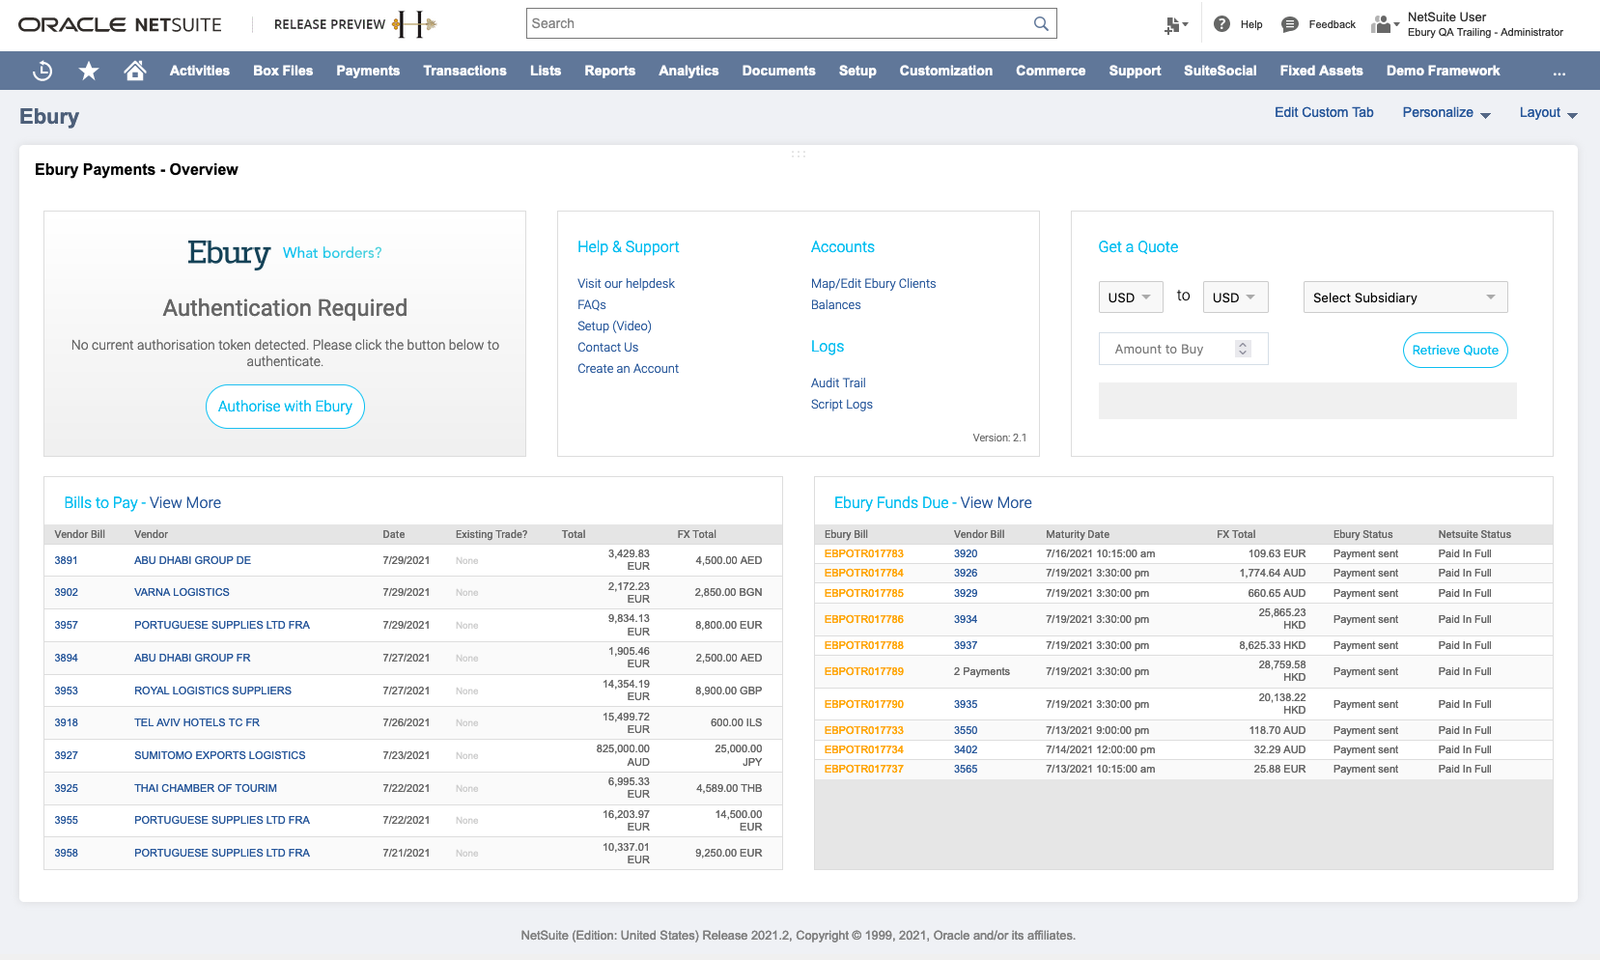Click the search magnifier icon
The image size is (1600, 960).
pyautogui.click(x=1041, y=23)
